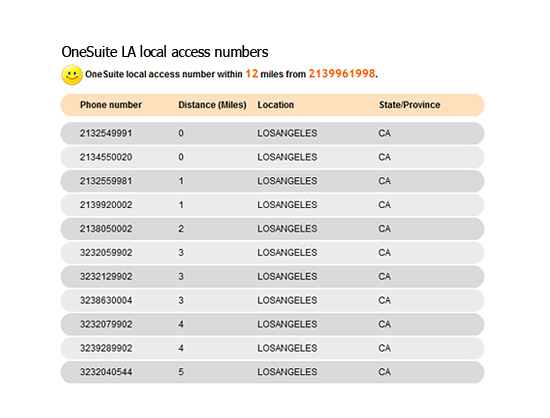Select the Distance (Miles) column header
The image size is (550, 418).
212,105
